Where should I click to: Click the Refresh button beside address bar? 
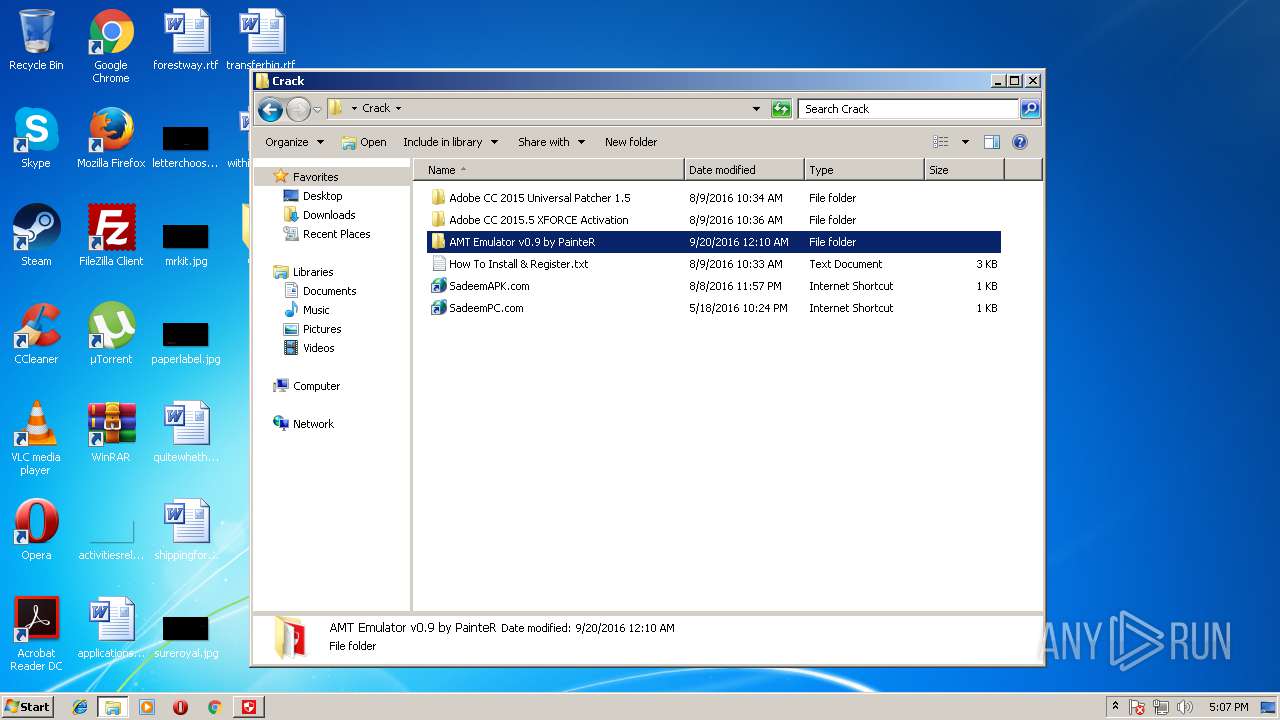point(781,109)
